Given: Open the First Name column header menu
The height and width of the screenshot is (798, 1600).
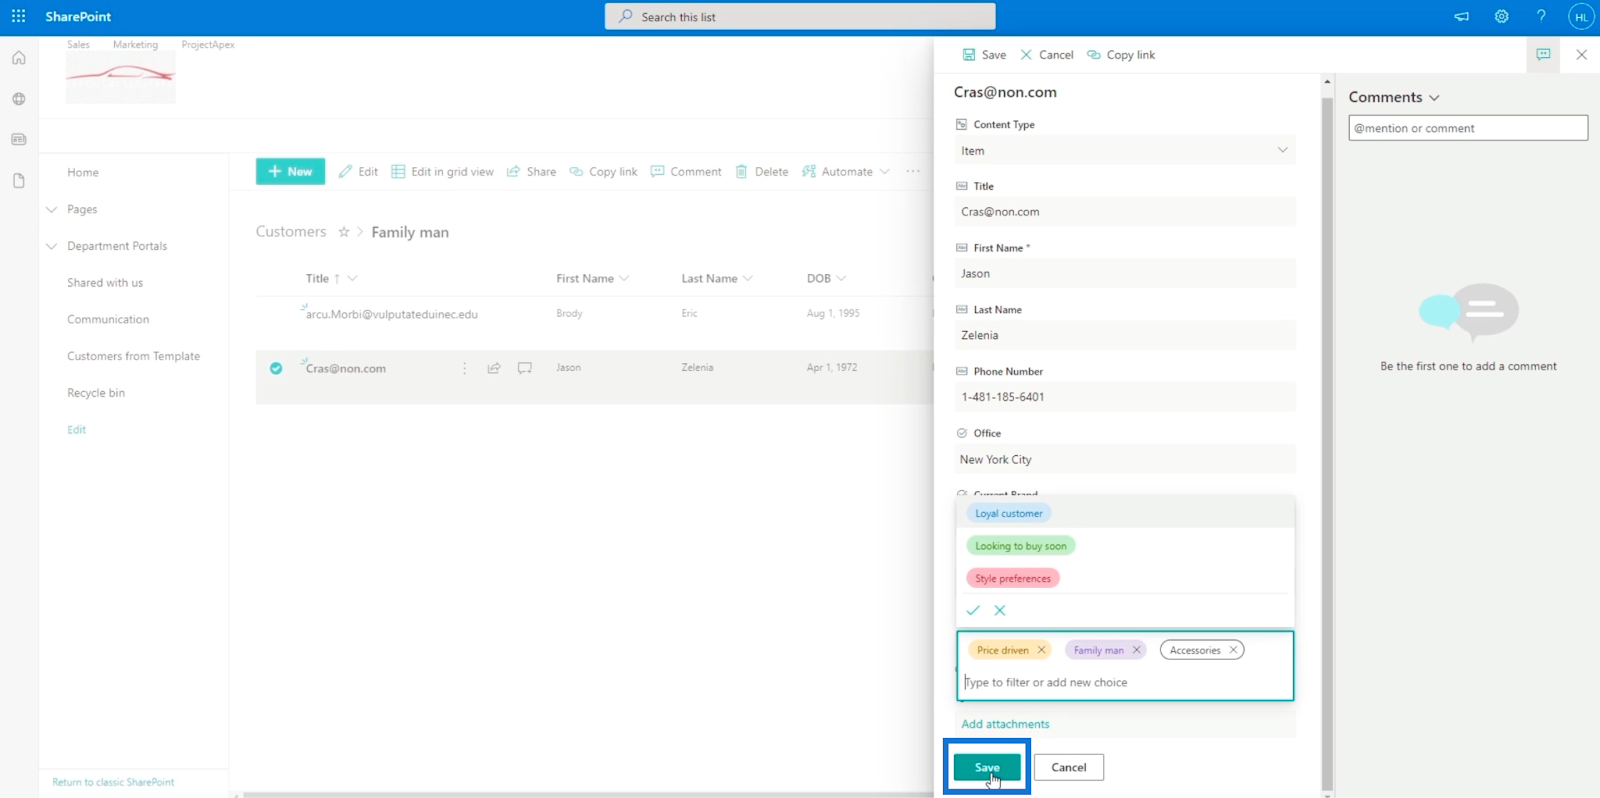Looking at the screenshot, I should point(624,279).
